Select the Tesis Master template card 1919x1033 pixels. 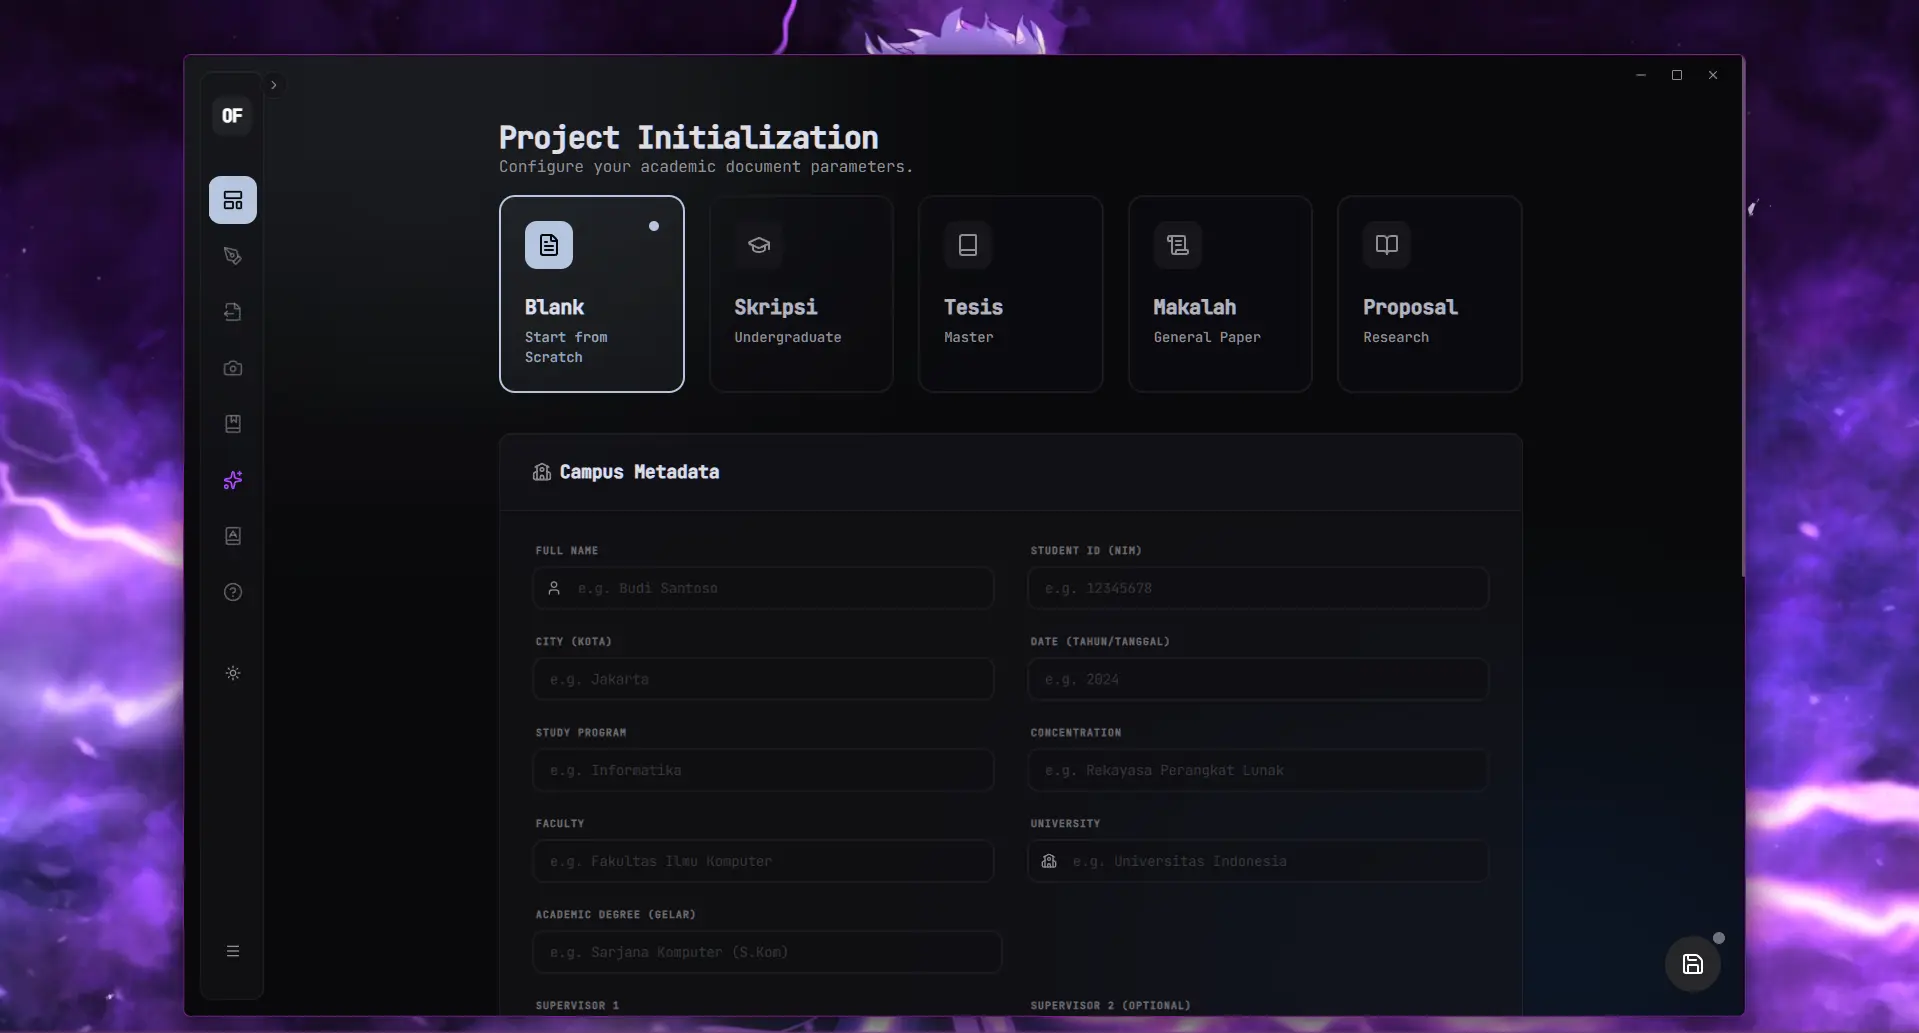pyautogui.click(x=1011, y=294)
